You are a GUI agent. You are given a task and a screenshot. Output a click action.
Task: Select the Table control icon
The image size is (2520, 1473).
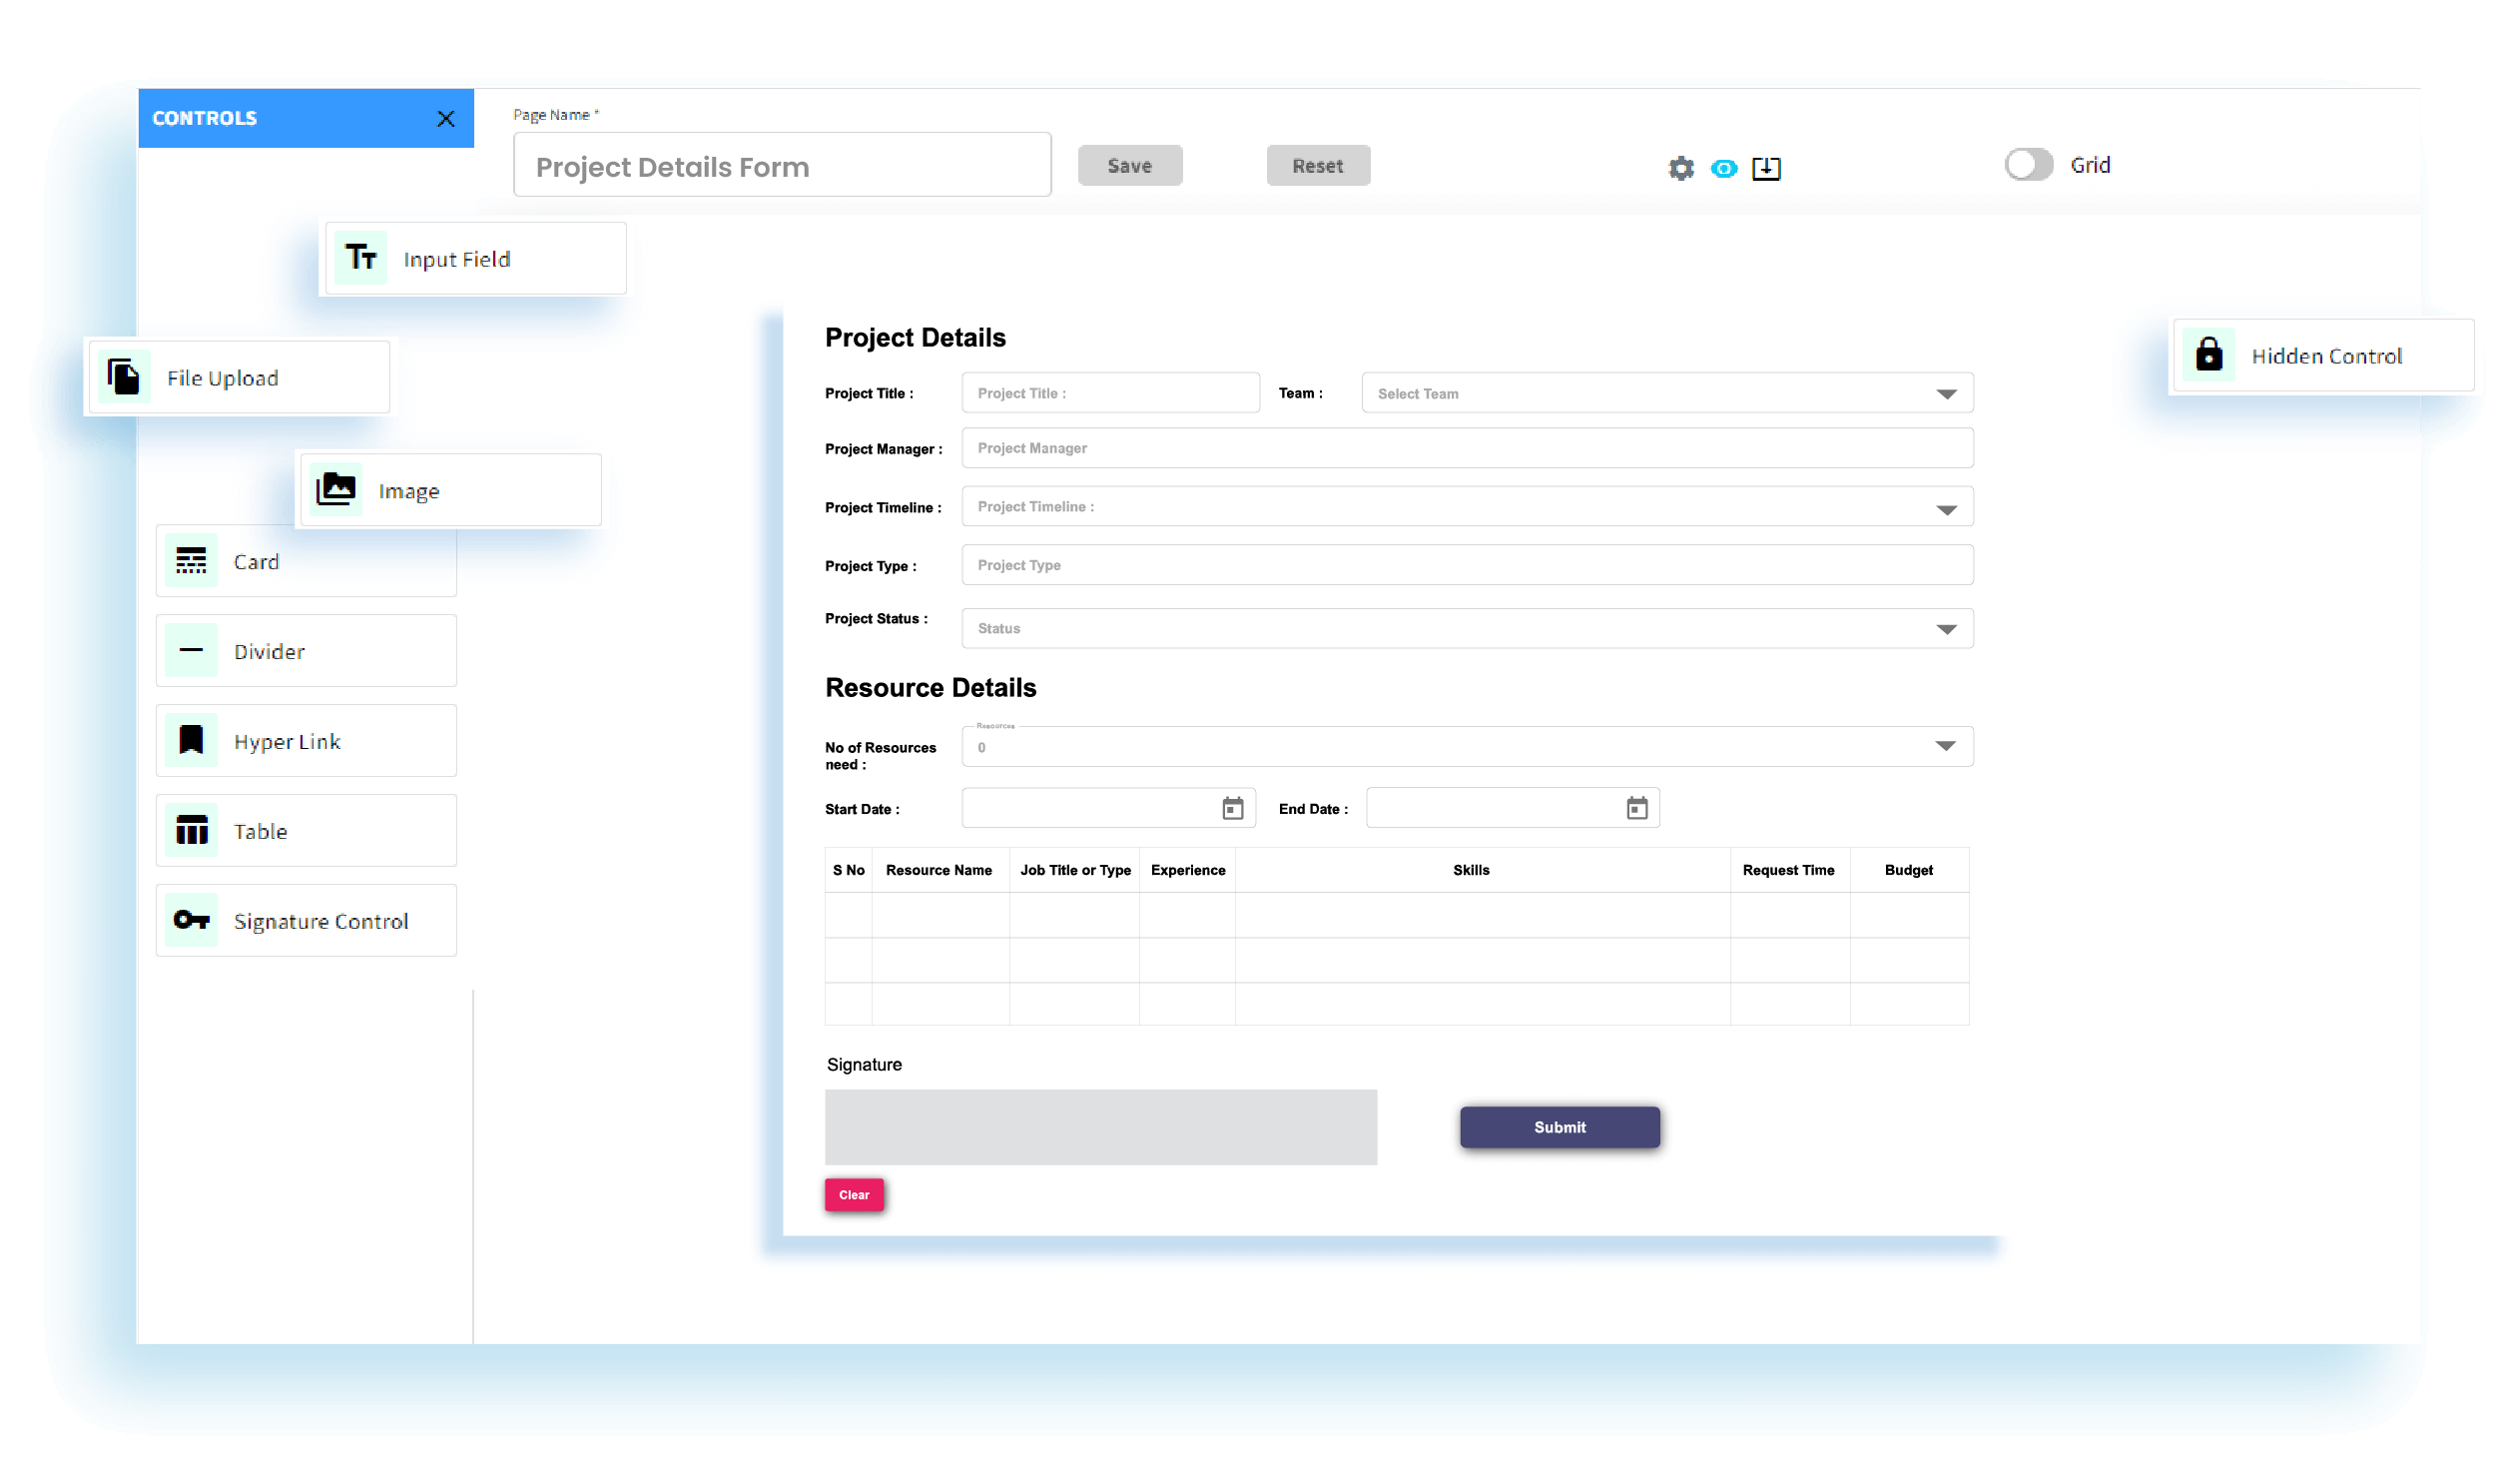191,830
